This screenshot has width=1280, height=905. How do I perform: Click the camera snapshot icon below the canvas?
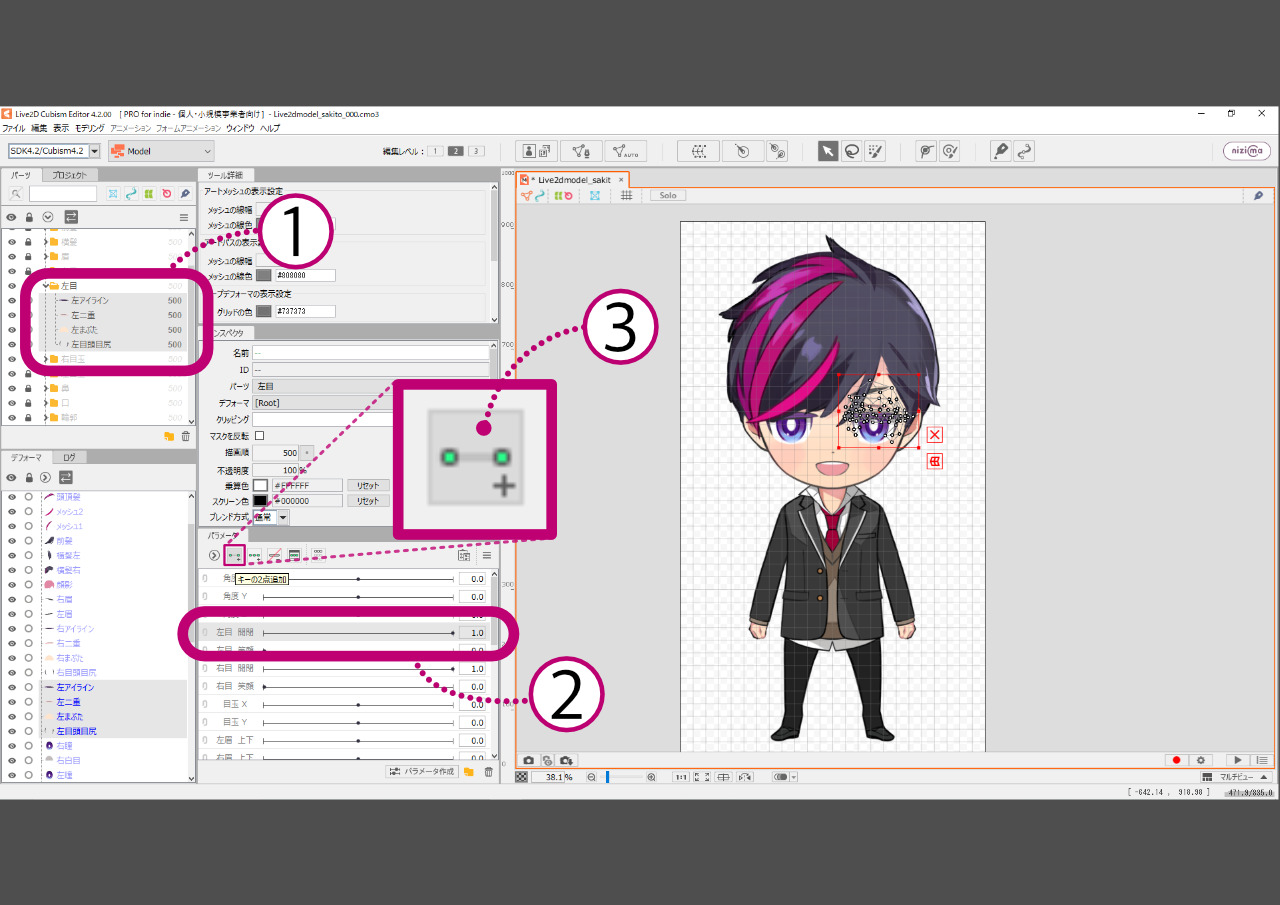[529, 760]
